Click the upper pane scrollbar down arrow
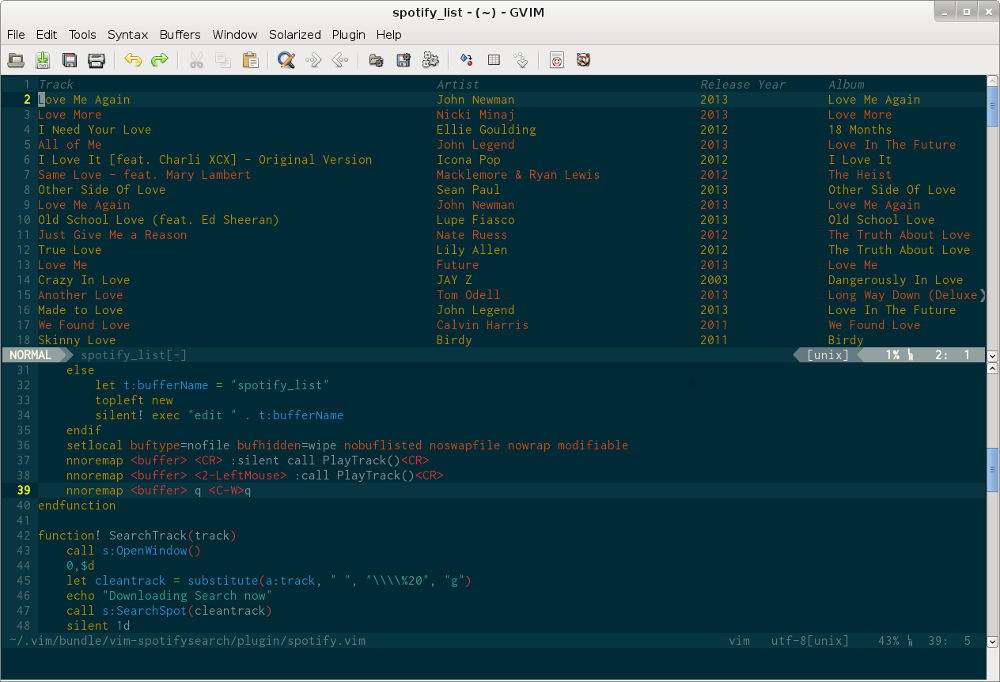The width and height of the screenshot is (1000, 682). coord(992,356)
